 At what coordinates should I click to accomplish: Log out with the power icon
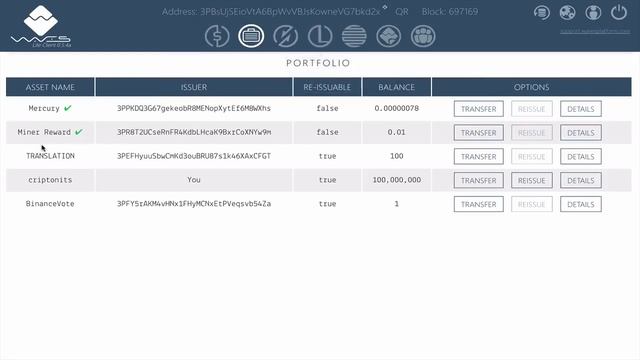pyautogui.click(x=619, y=13)
